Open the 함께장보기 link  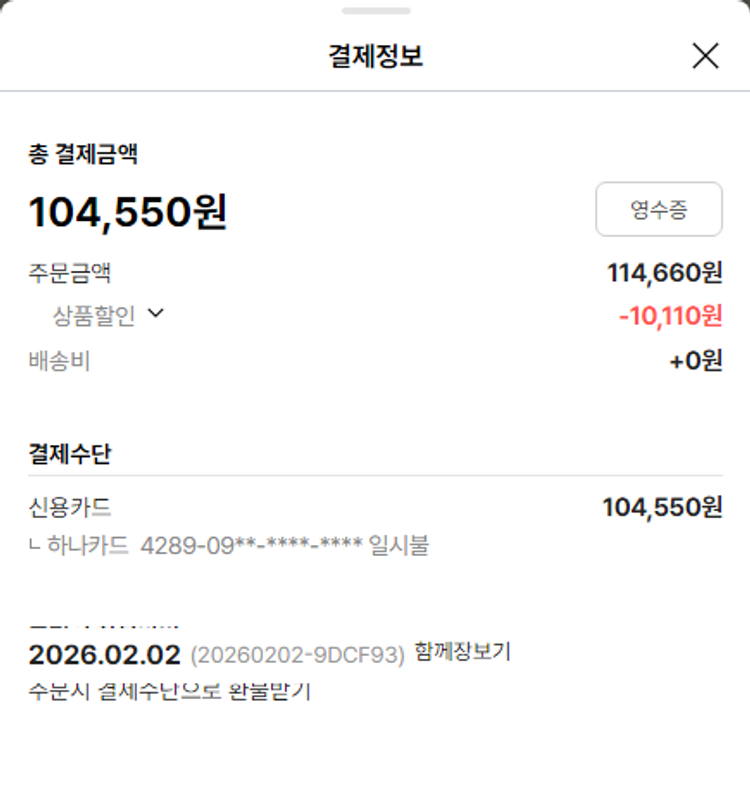pyautogui.click(x=462, y=652)
